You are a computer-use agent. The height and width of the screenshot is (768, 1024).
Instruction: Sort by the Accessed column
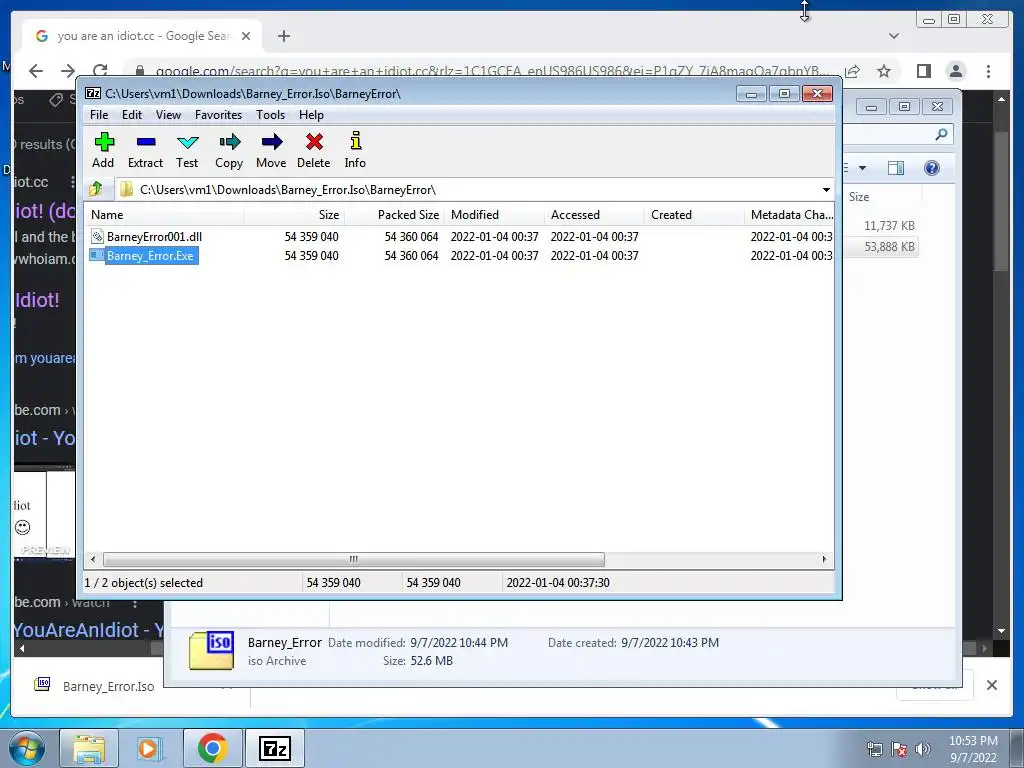(x=594, y=215)
